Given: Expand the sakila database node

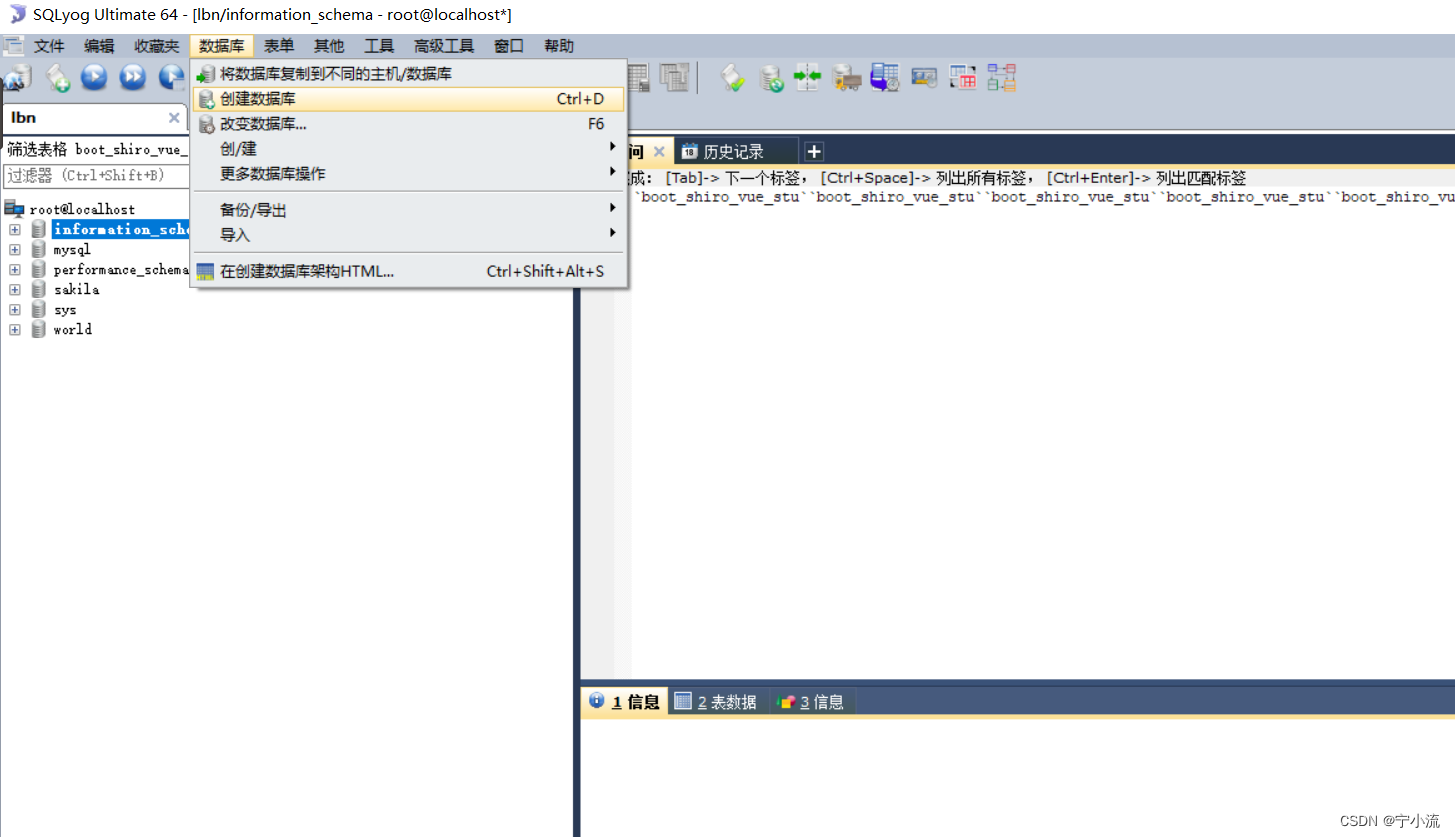Looking at the screenshot, I should click(x=15, y=289).
